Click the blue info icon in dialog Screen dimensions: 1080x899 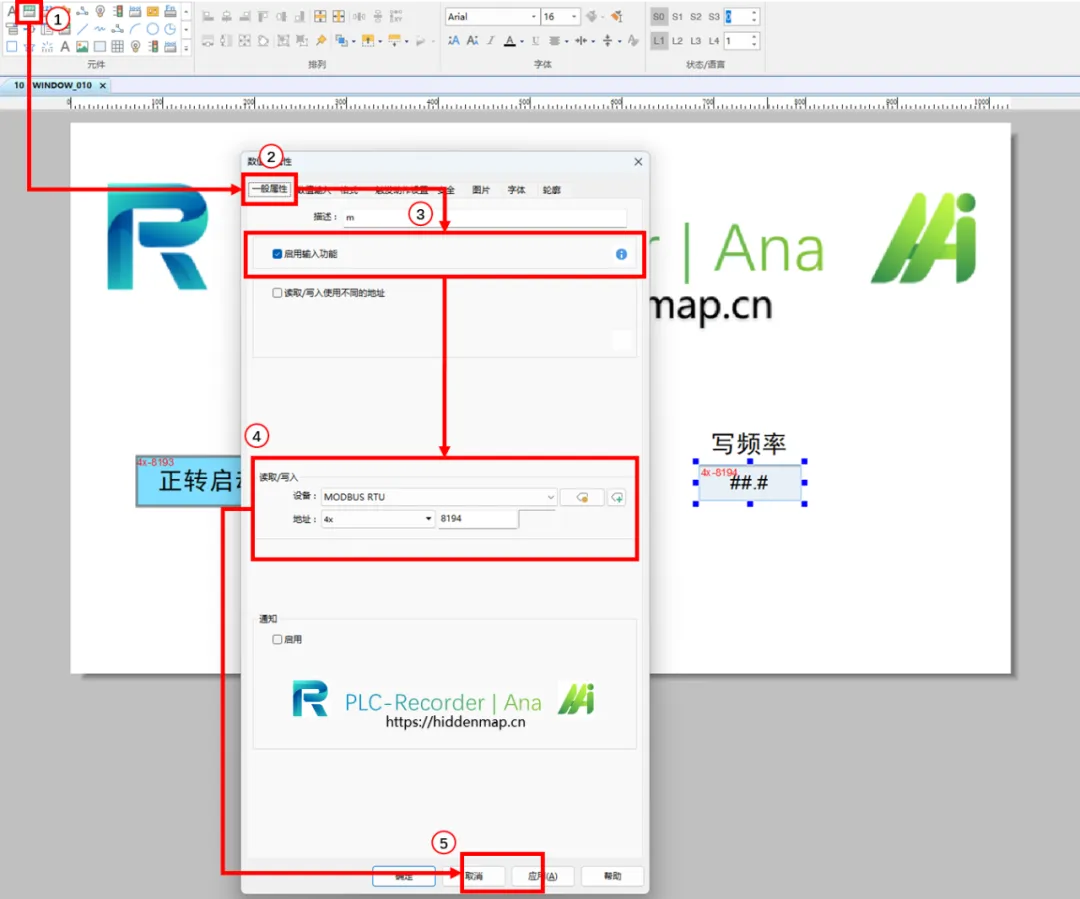(621, 254)
